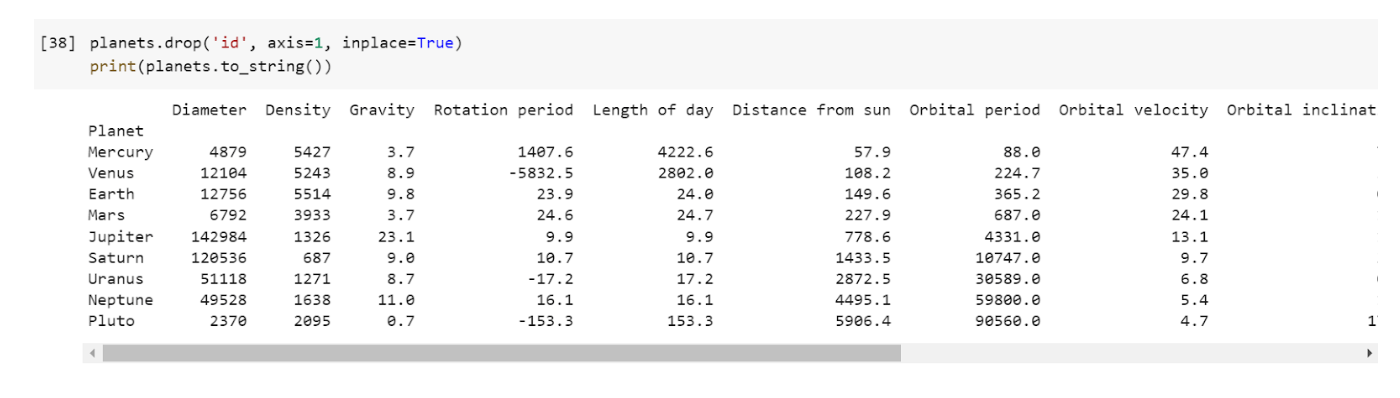Select the Pluto row label

click(x=111, y=322)
